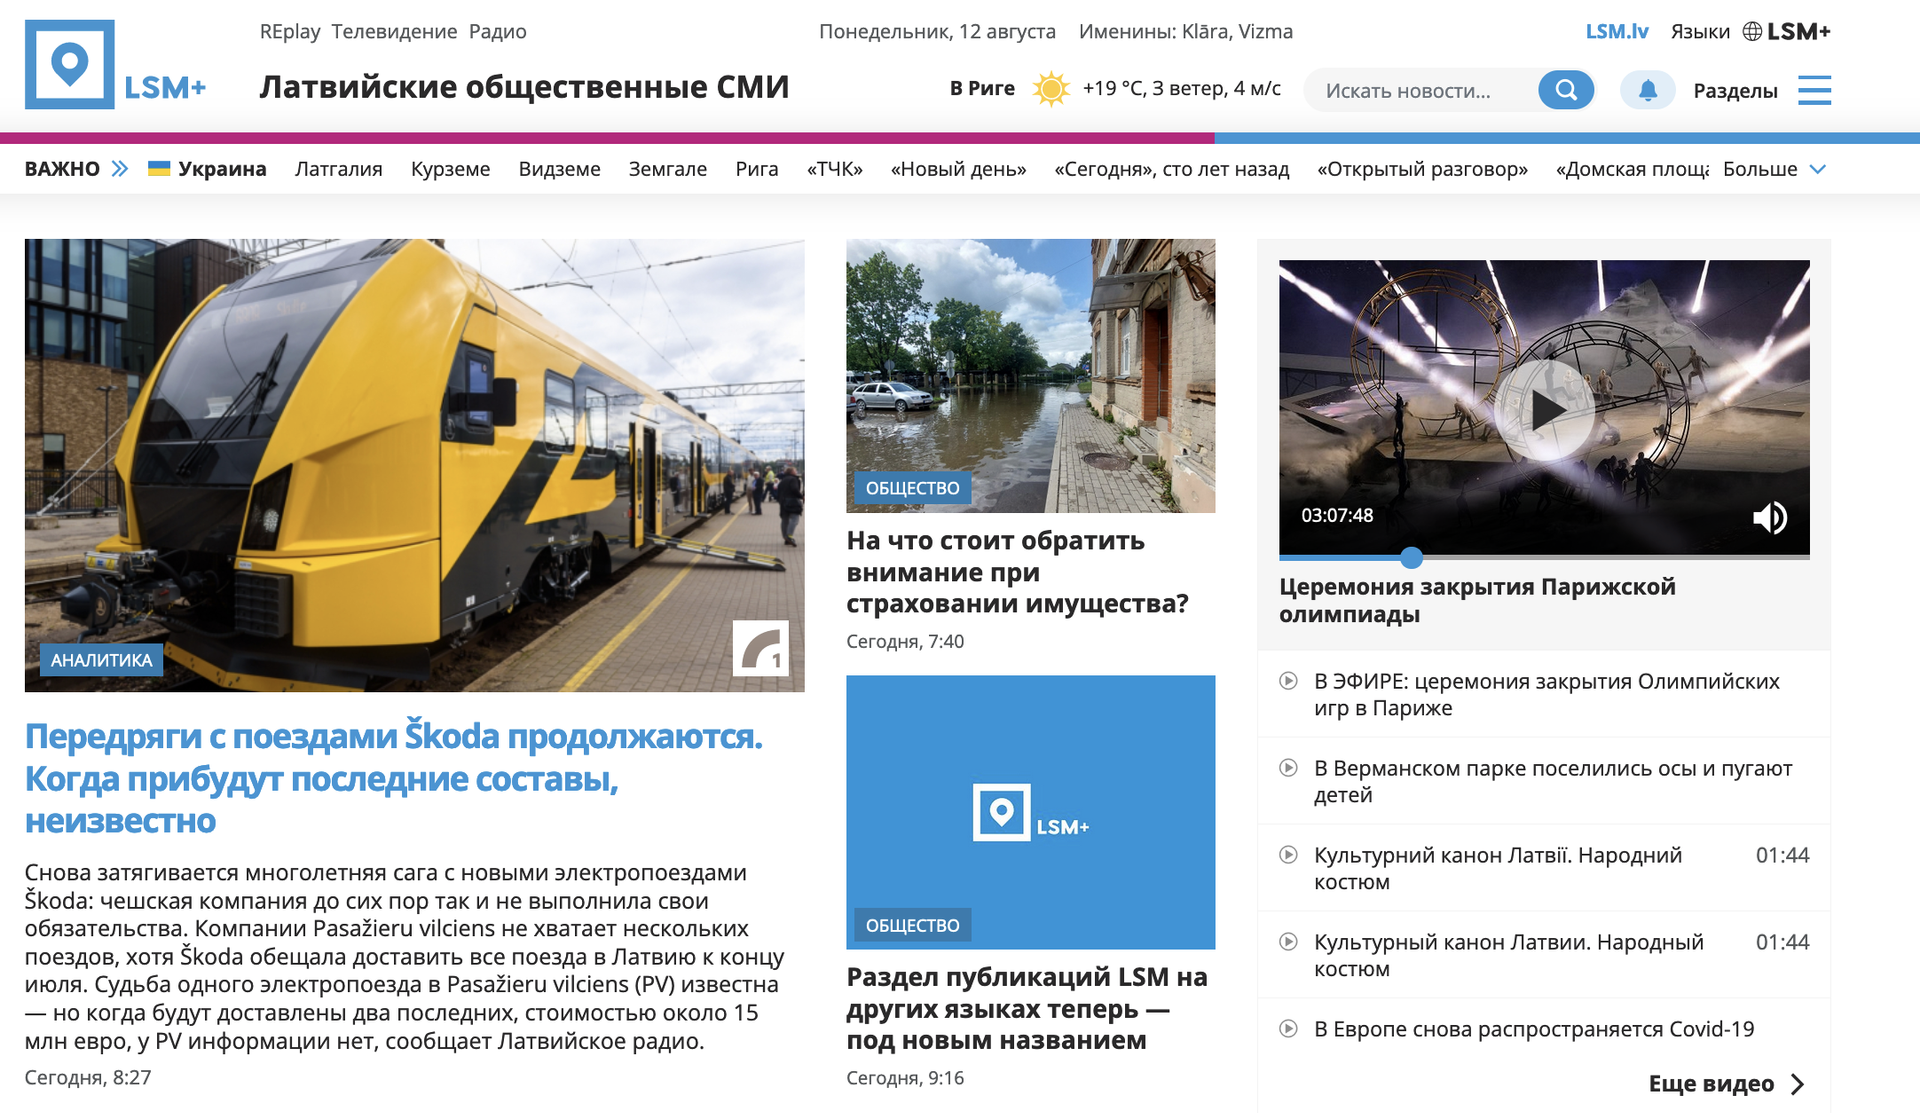Viewport: 1920px width, 1113px height.
Task: Open the Земгале section
Action: click(x=668, y=169)
